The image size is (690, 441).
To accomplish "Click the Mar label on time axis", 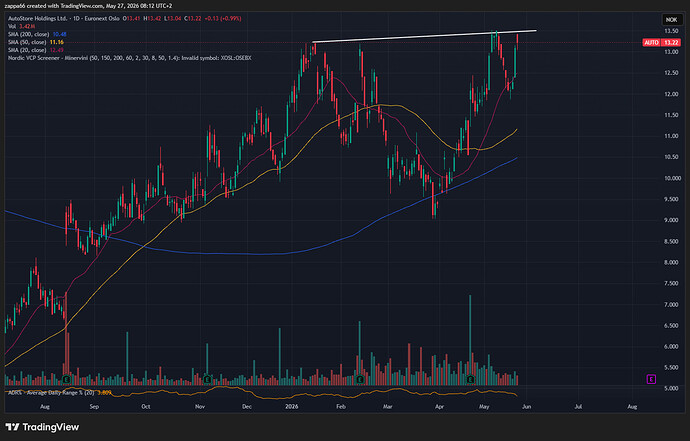I will (387, 407).
